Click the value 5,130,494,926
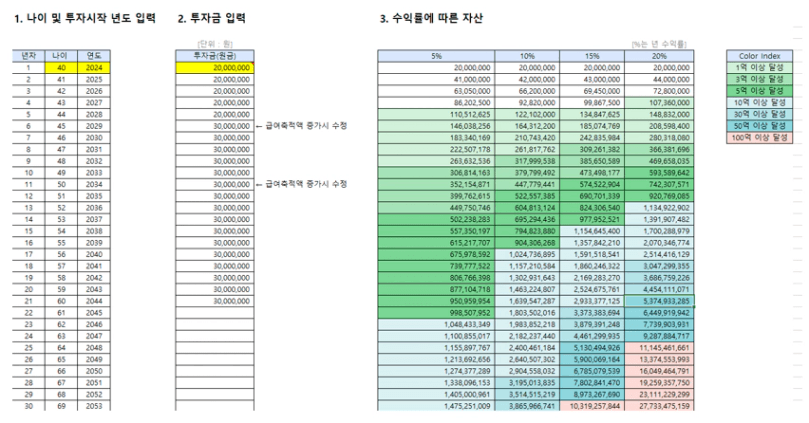The width and height of the screenshot is (809, 423). pos(592,348)
